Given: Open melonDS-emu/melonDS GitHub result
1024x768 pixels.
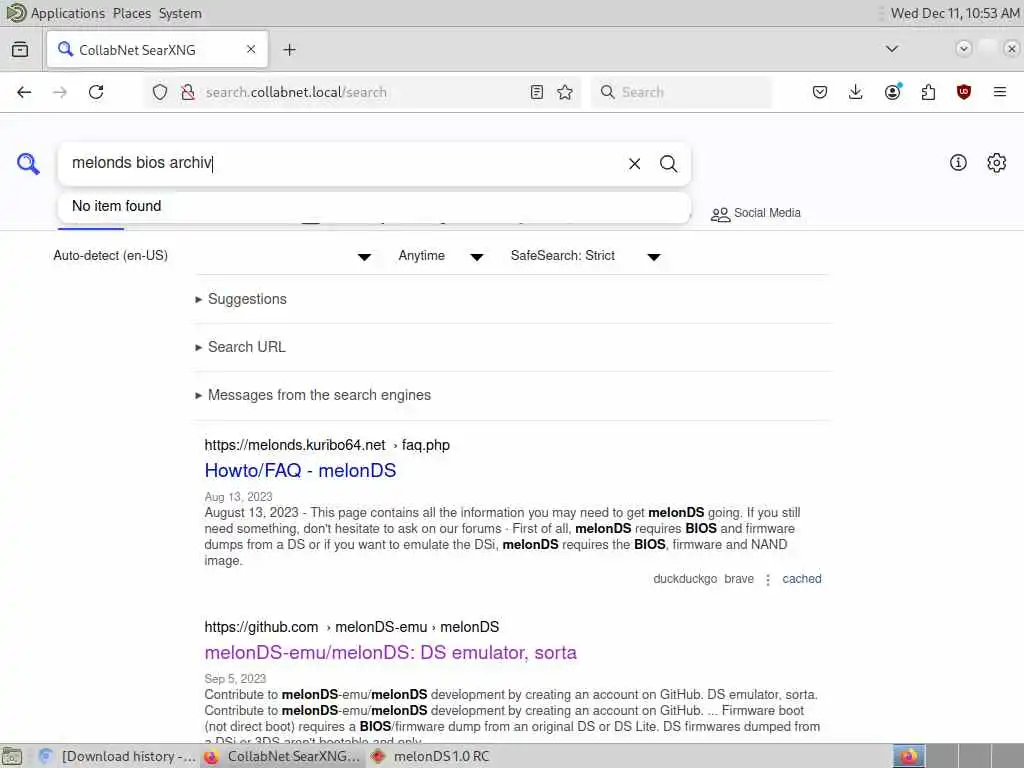Looking at the screenshot, I should click(391, 652).
